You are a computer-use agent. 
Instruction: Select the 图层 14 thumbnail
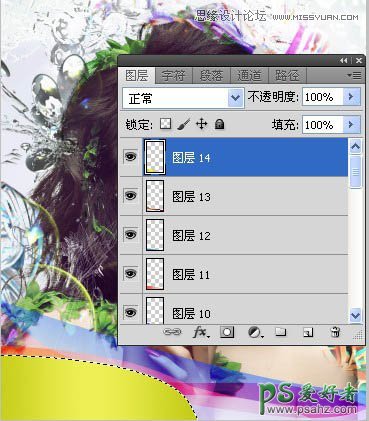[155, 157]
